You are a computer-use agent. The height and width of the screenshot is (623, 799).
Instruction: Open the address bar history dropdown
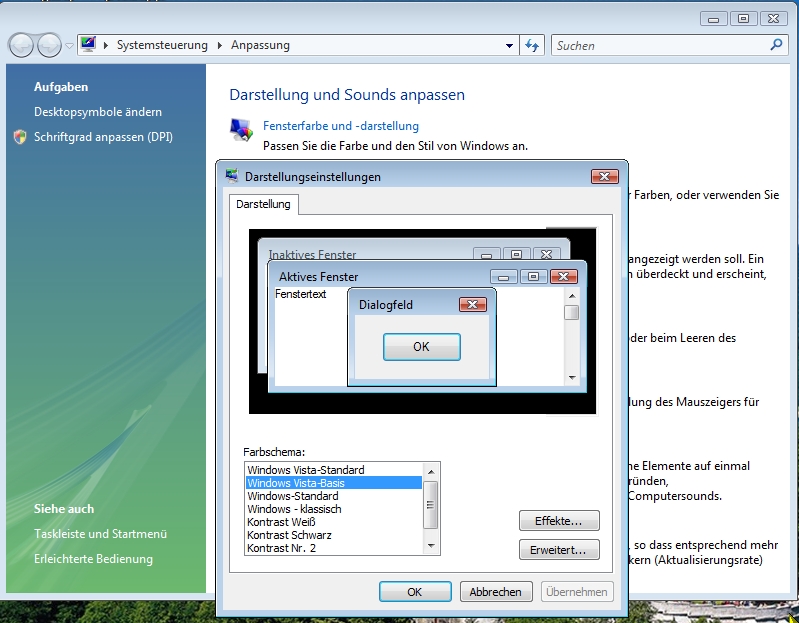[509, 46]
